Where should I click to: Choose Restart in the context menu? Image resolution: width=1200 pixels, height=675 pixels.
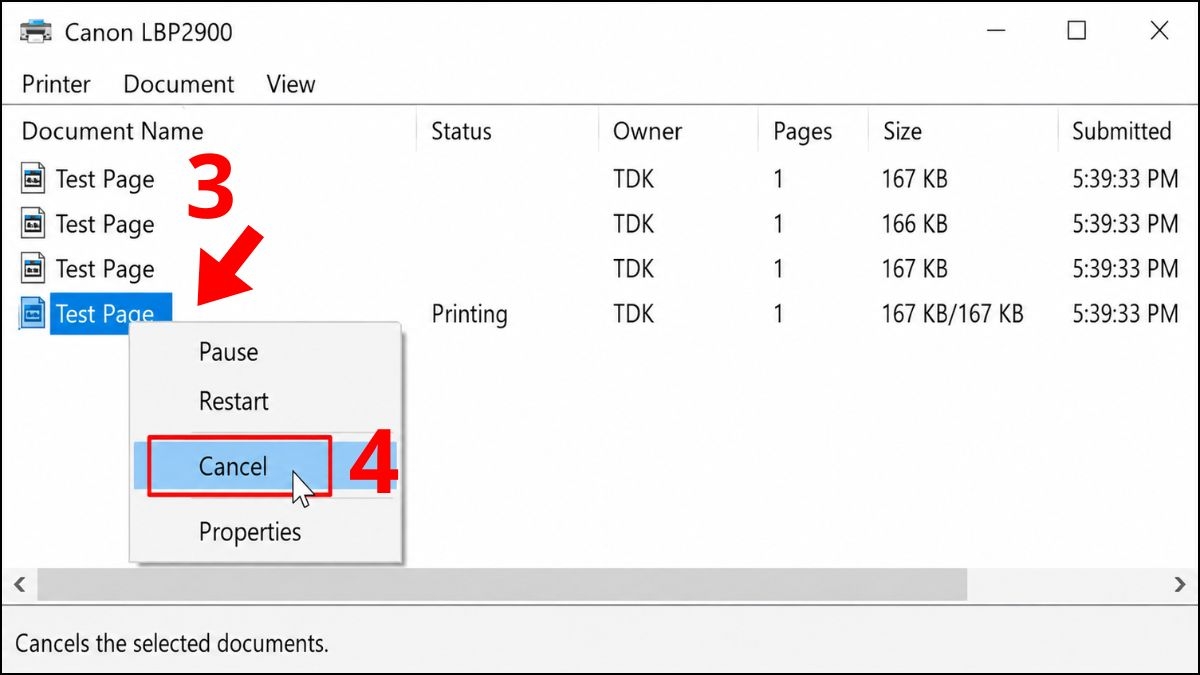pos(234,401)
